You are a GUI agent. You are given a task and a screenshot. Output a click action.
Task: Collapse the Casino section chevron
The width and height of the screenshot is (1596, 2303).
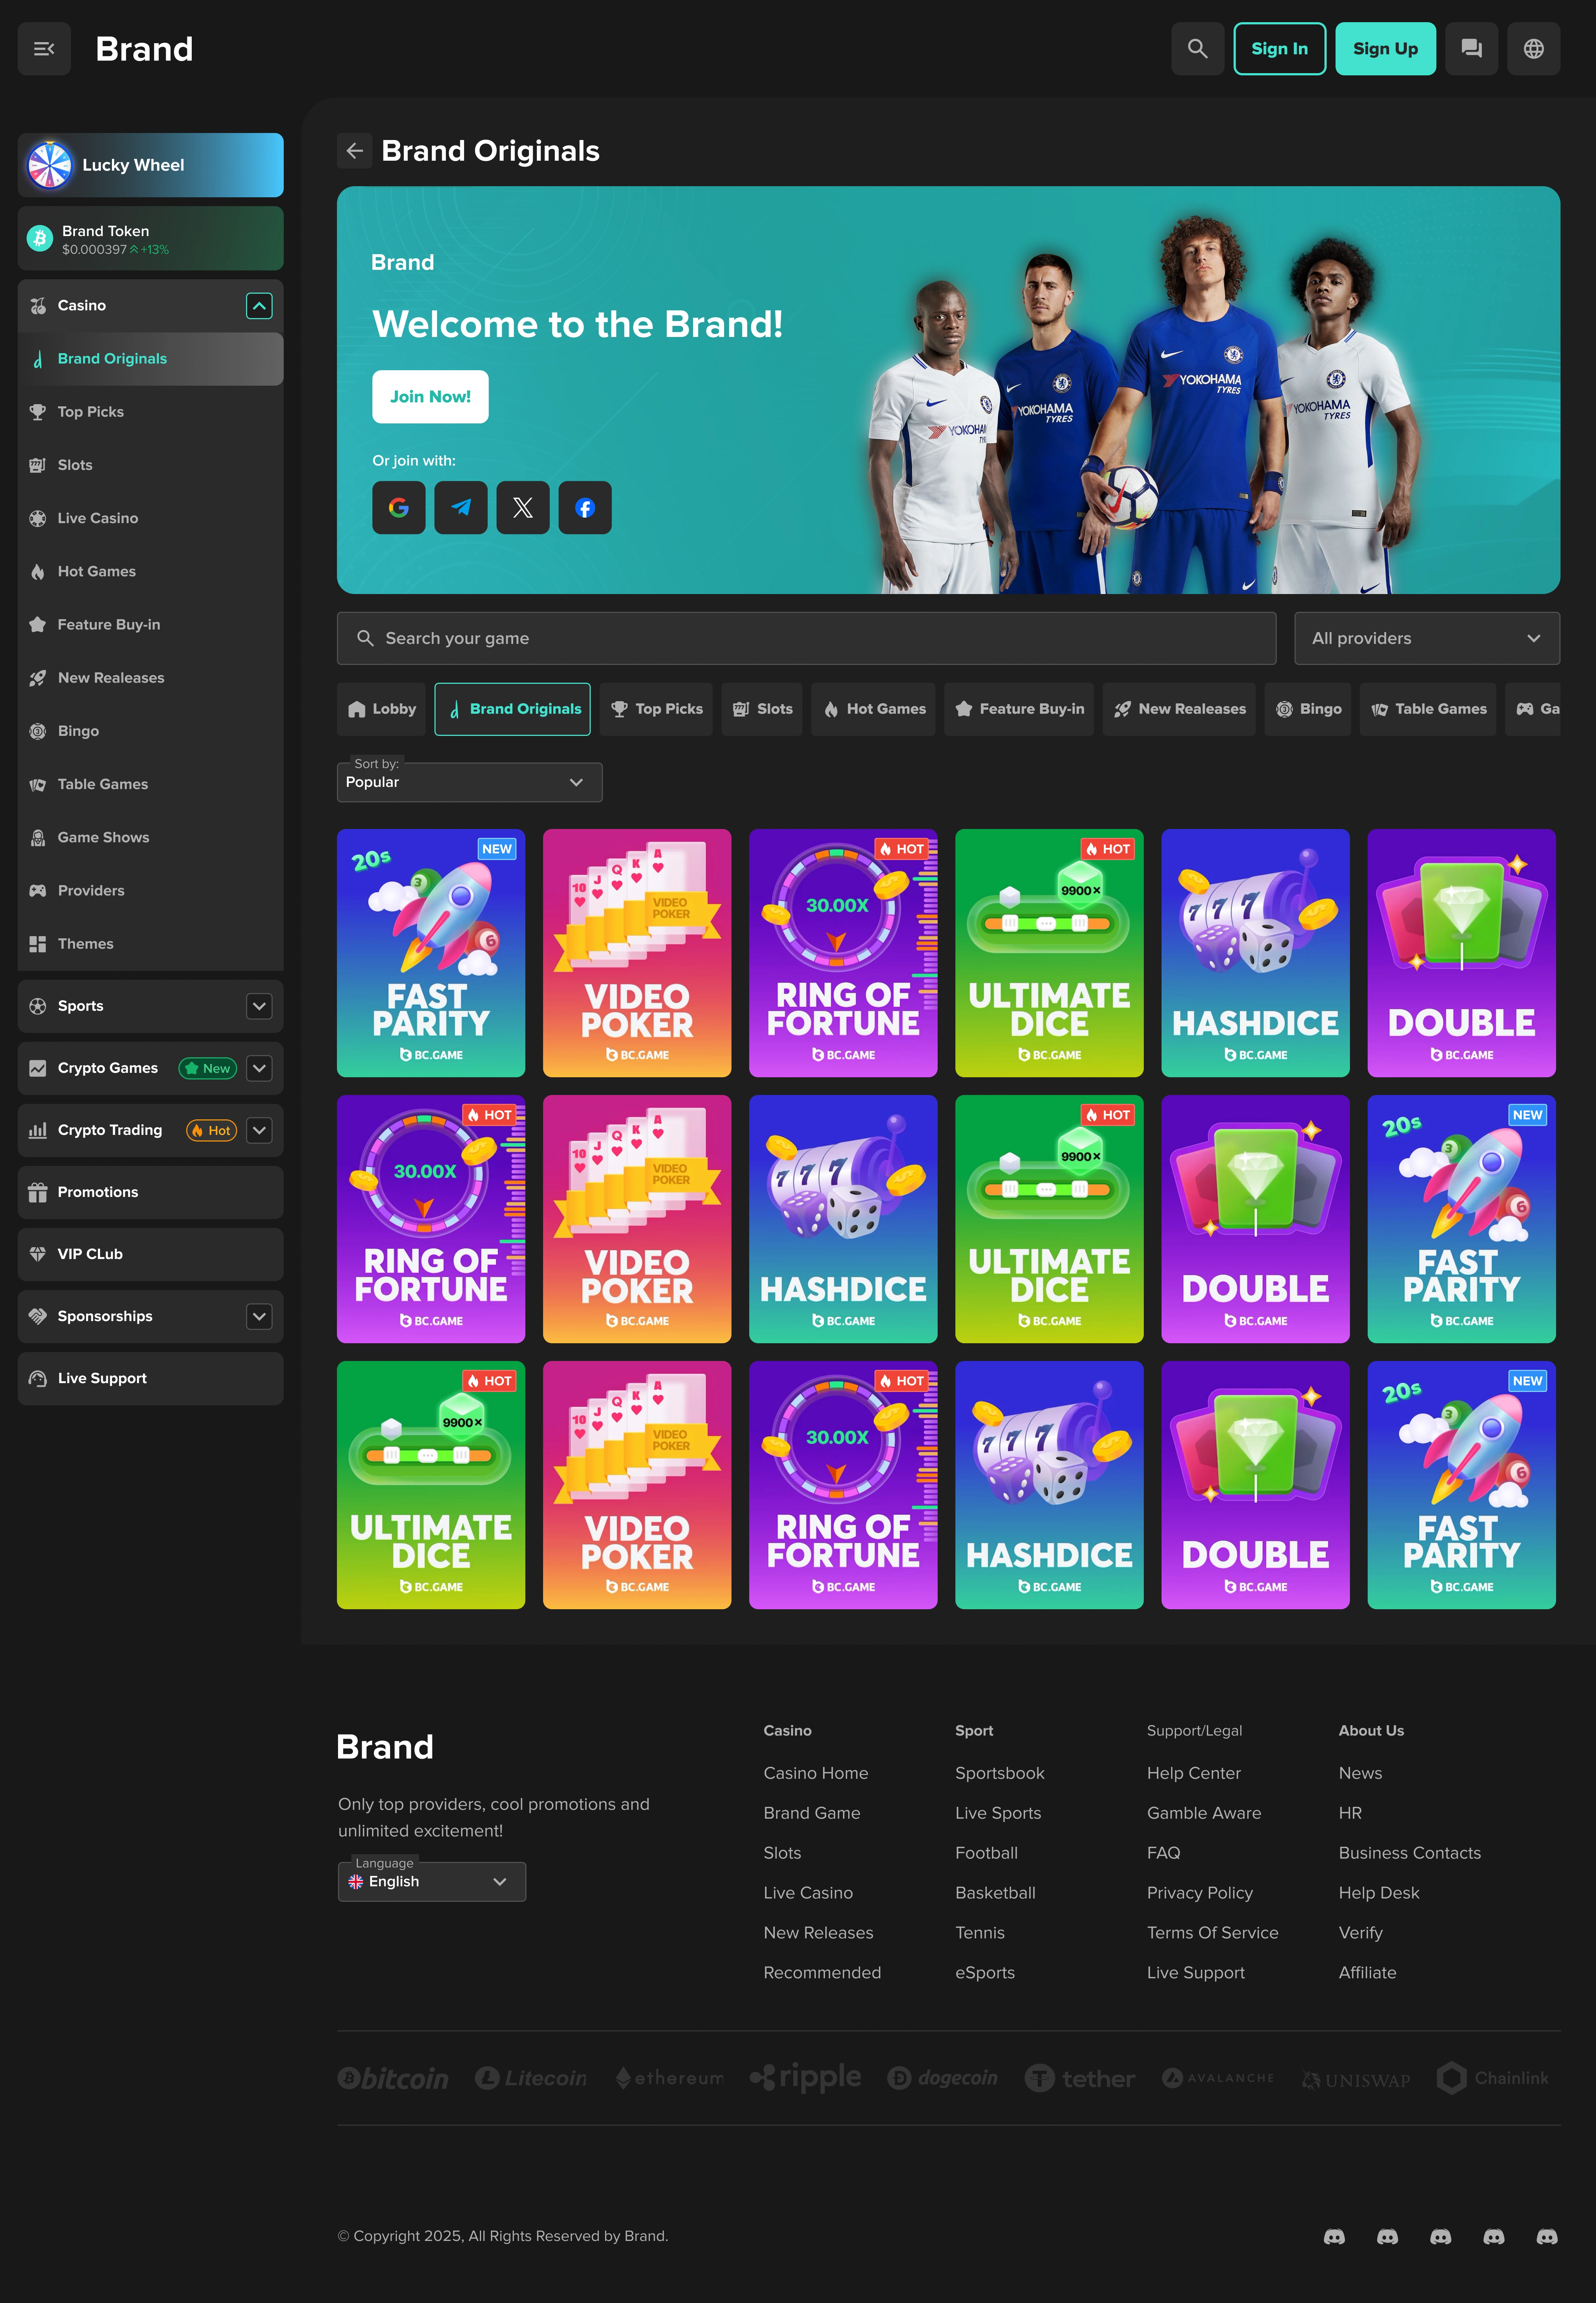(x=259, y=306)
